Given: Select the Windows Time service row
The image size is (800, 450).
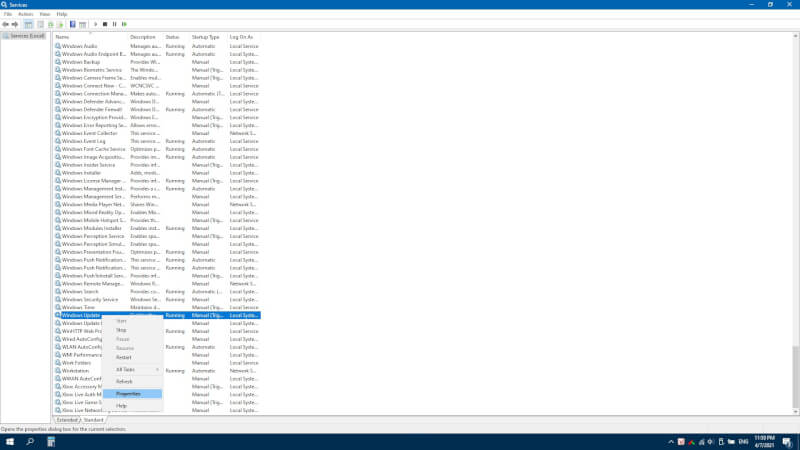Looking at the screenshot, I should [x=157, y=307].
